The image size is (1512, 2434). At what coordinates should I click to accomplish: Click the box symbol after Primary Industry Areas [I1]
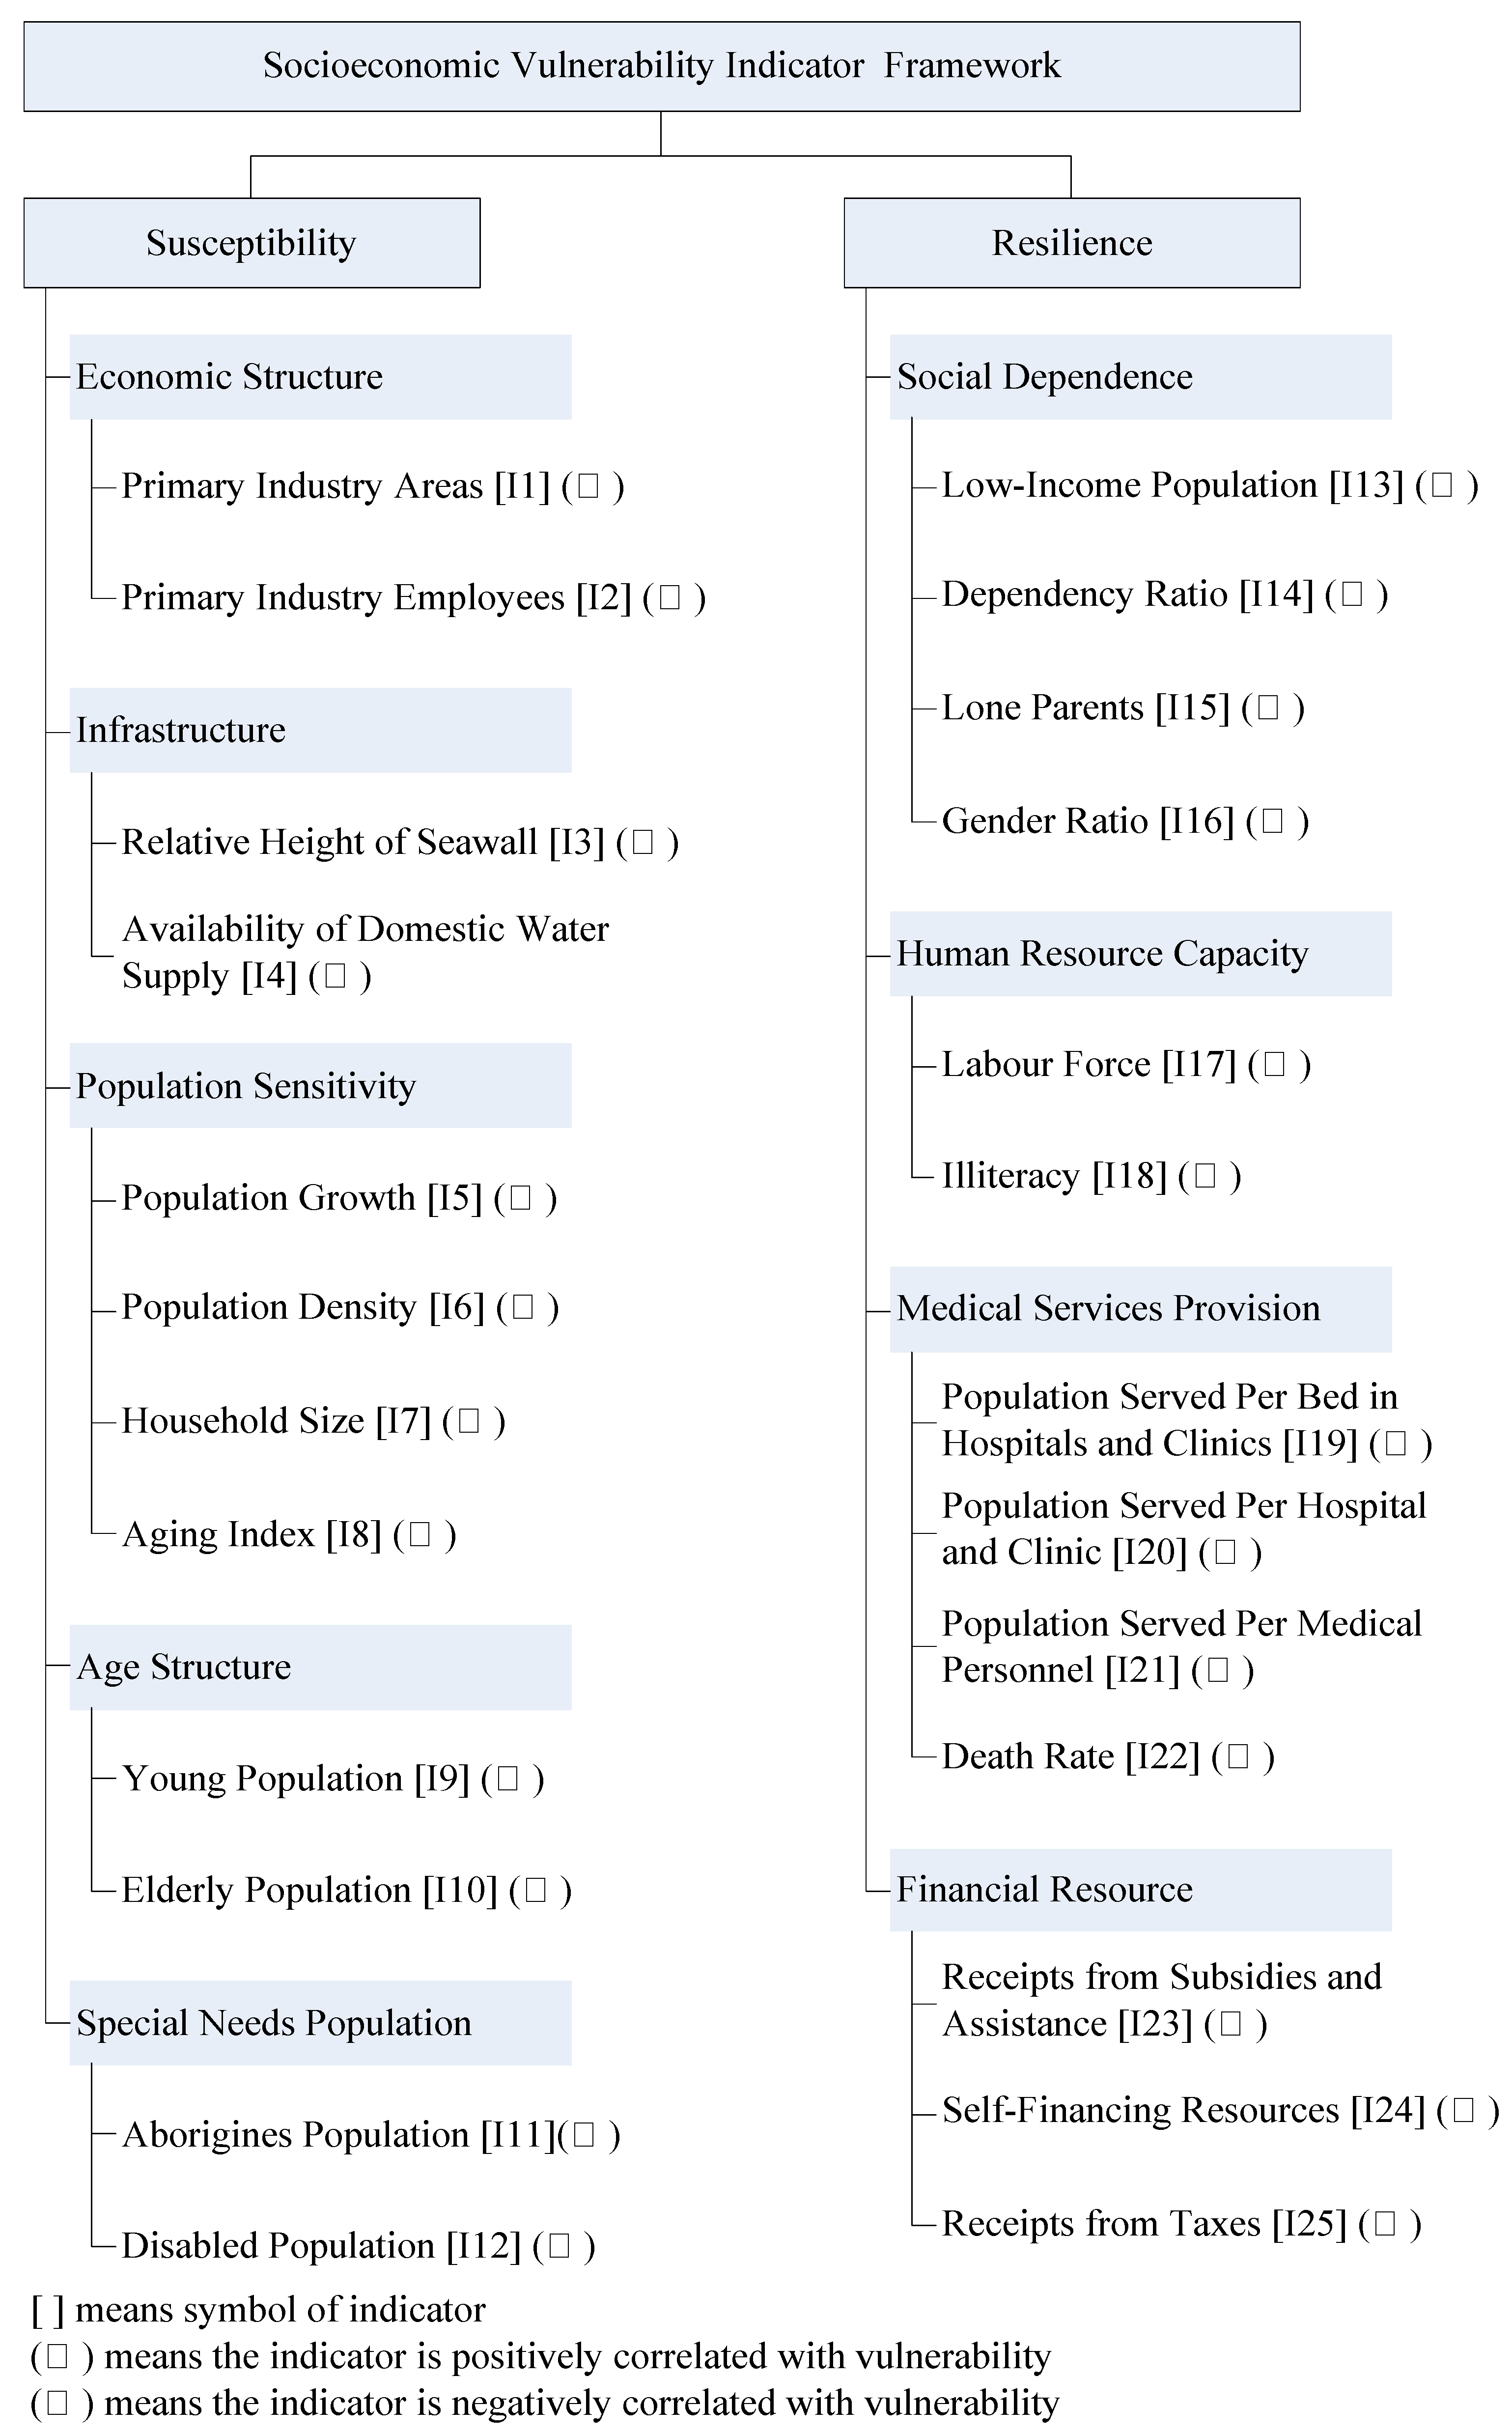[x=589, y=487]
